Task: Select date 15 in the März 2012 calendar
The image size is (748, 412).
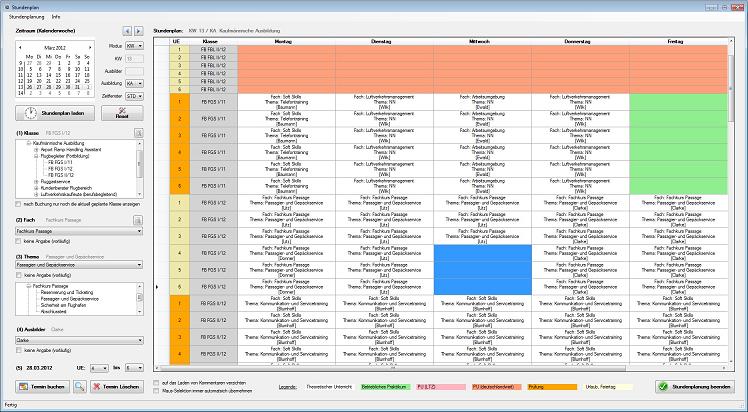Action: click(58, 75)
